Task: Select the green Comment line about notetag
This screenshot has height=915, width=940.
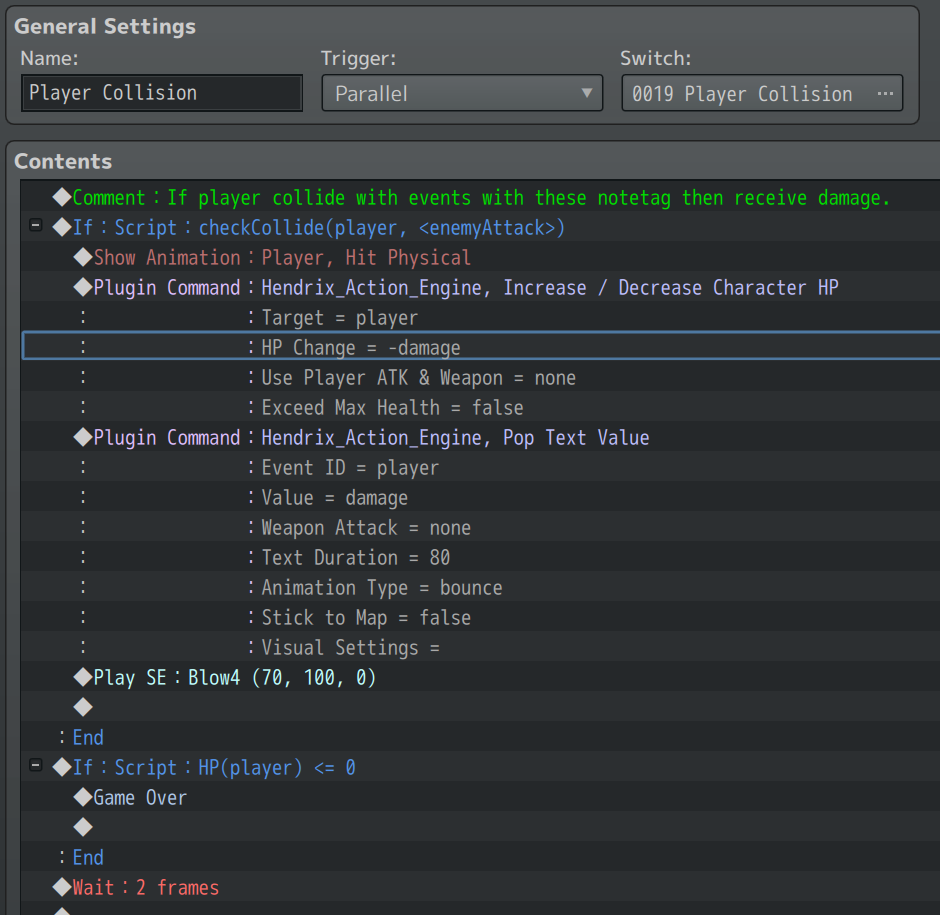Action: [x=480, y=197]
